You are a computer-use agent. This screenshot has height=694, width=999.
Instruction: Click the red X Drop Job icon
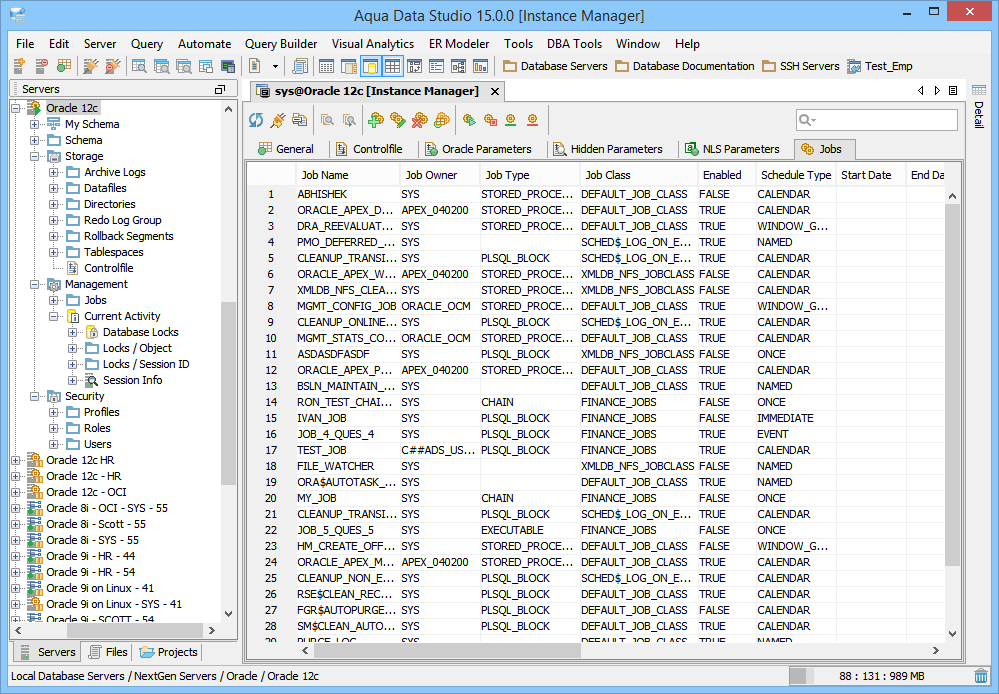tap(420, 120)
